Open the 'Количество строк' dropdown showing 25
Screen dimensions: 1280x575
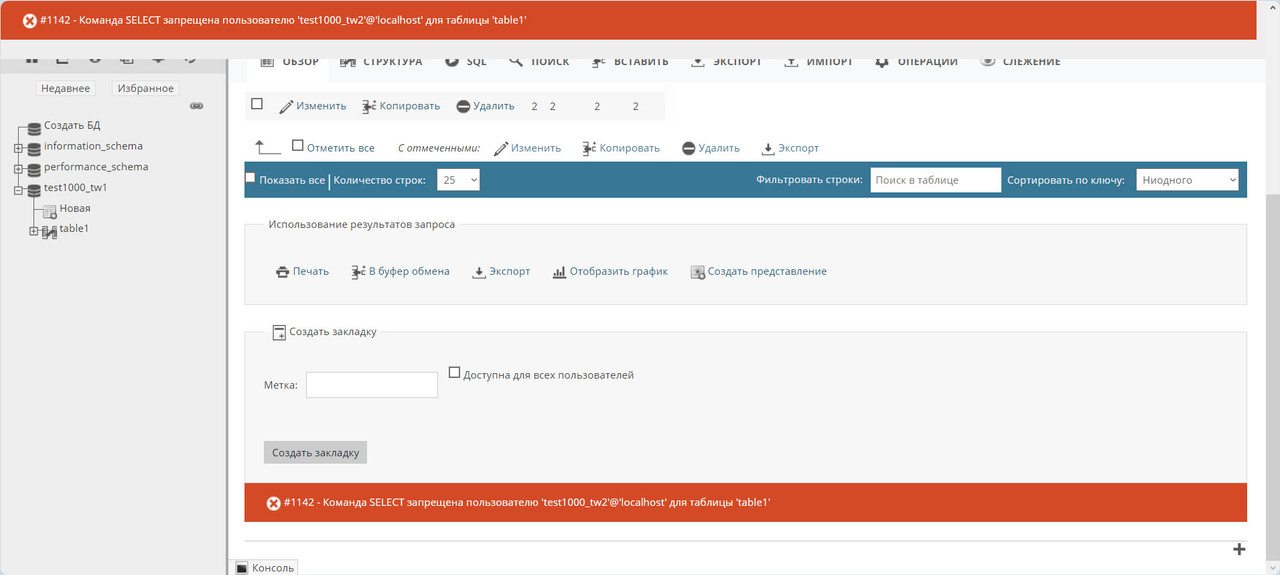coord(458,180)
